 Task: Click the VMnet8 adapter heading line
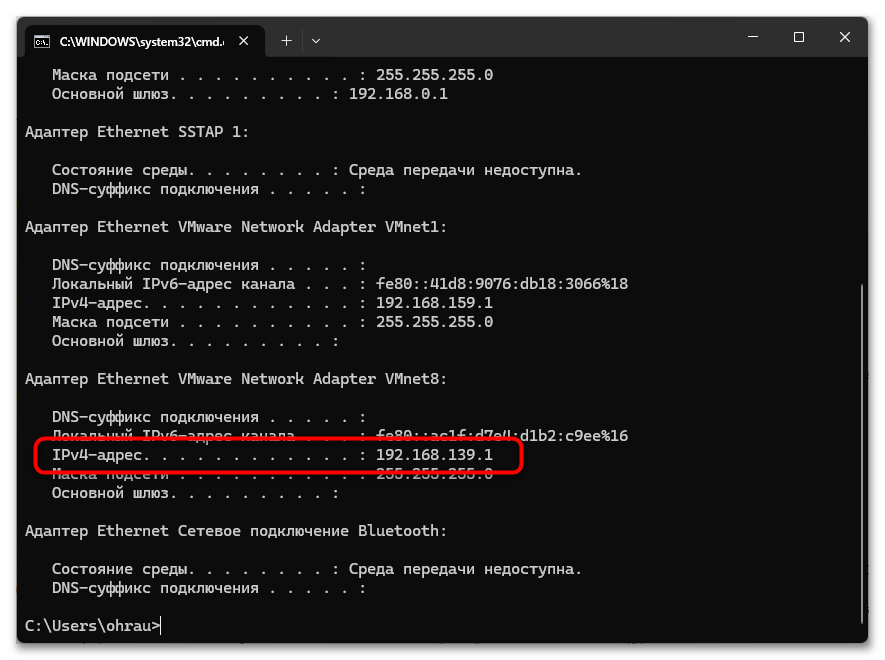[236, 379]
